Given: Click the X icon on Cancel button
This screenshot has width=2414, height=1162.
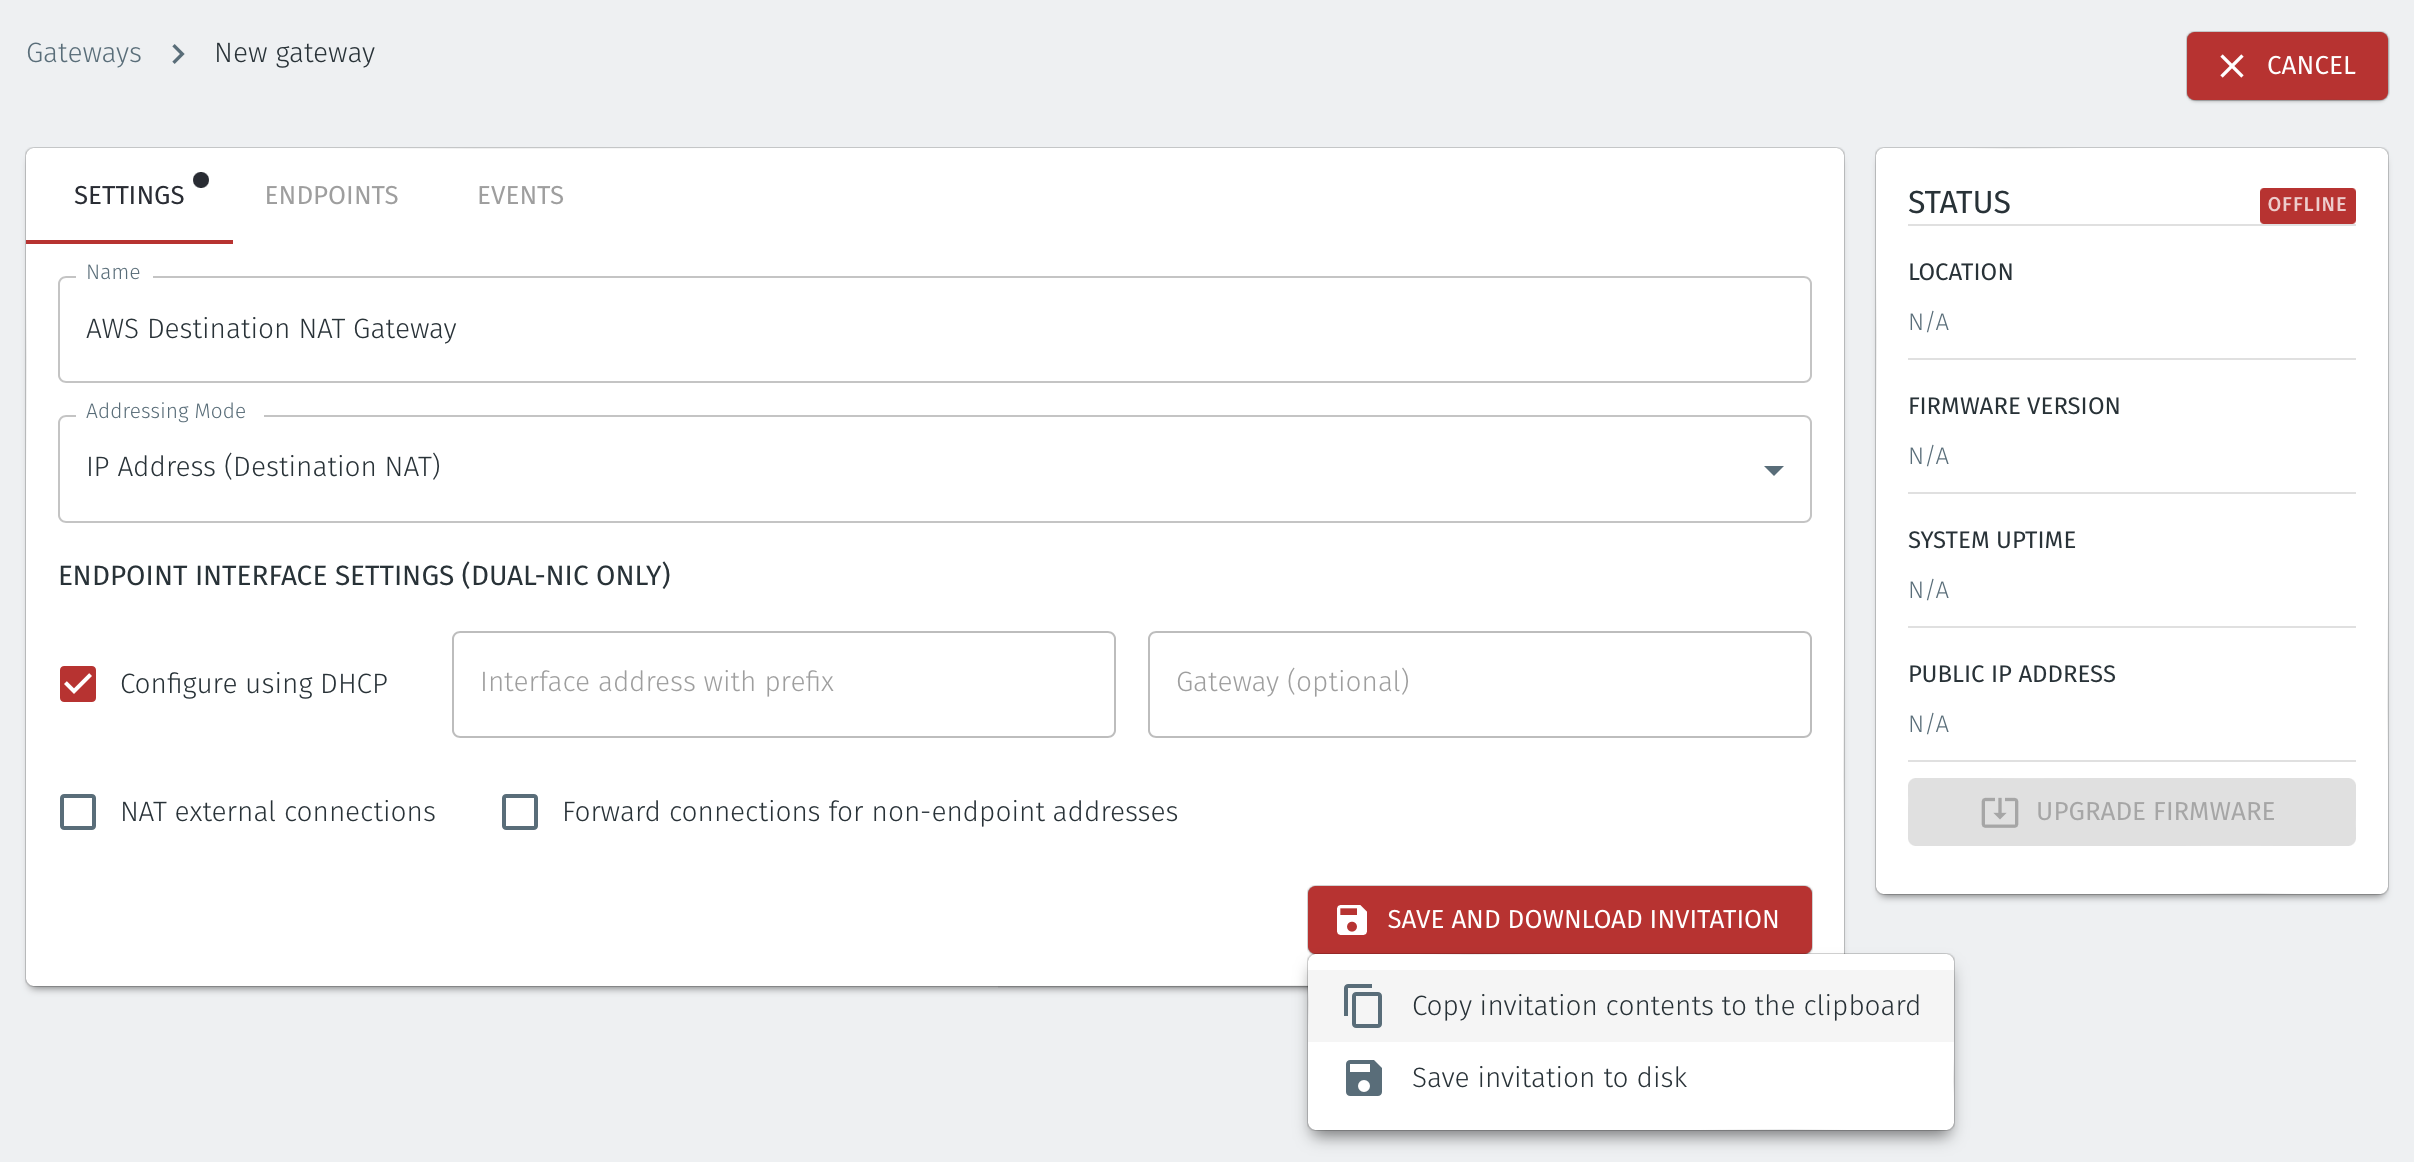Looking at the screenshot, I should 2231,66.
